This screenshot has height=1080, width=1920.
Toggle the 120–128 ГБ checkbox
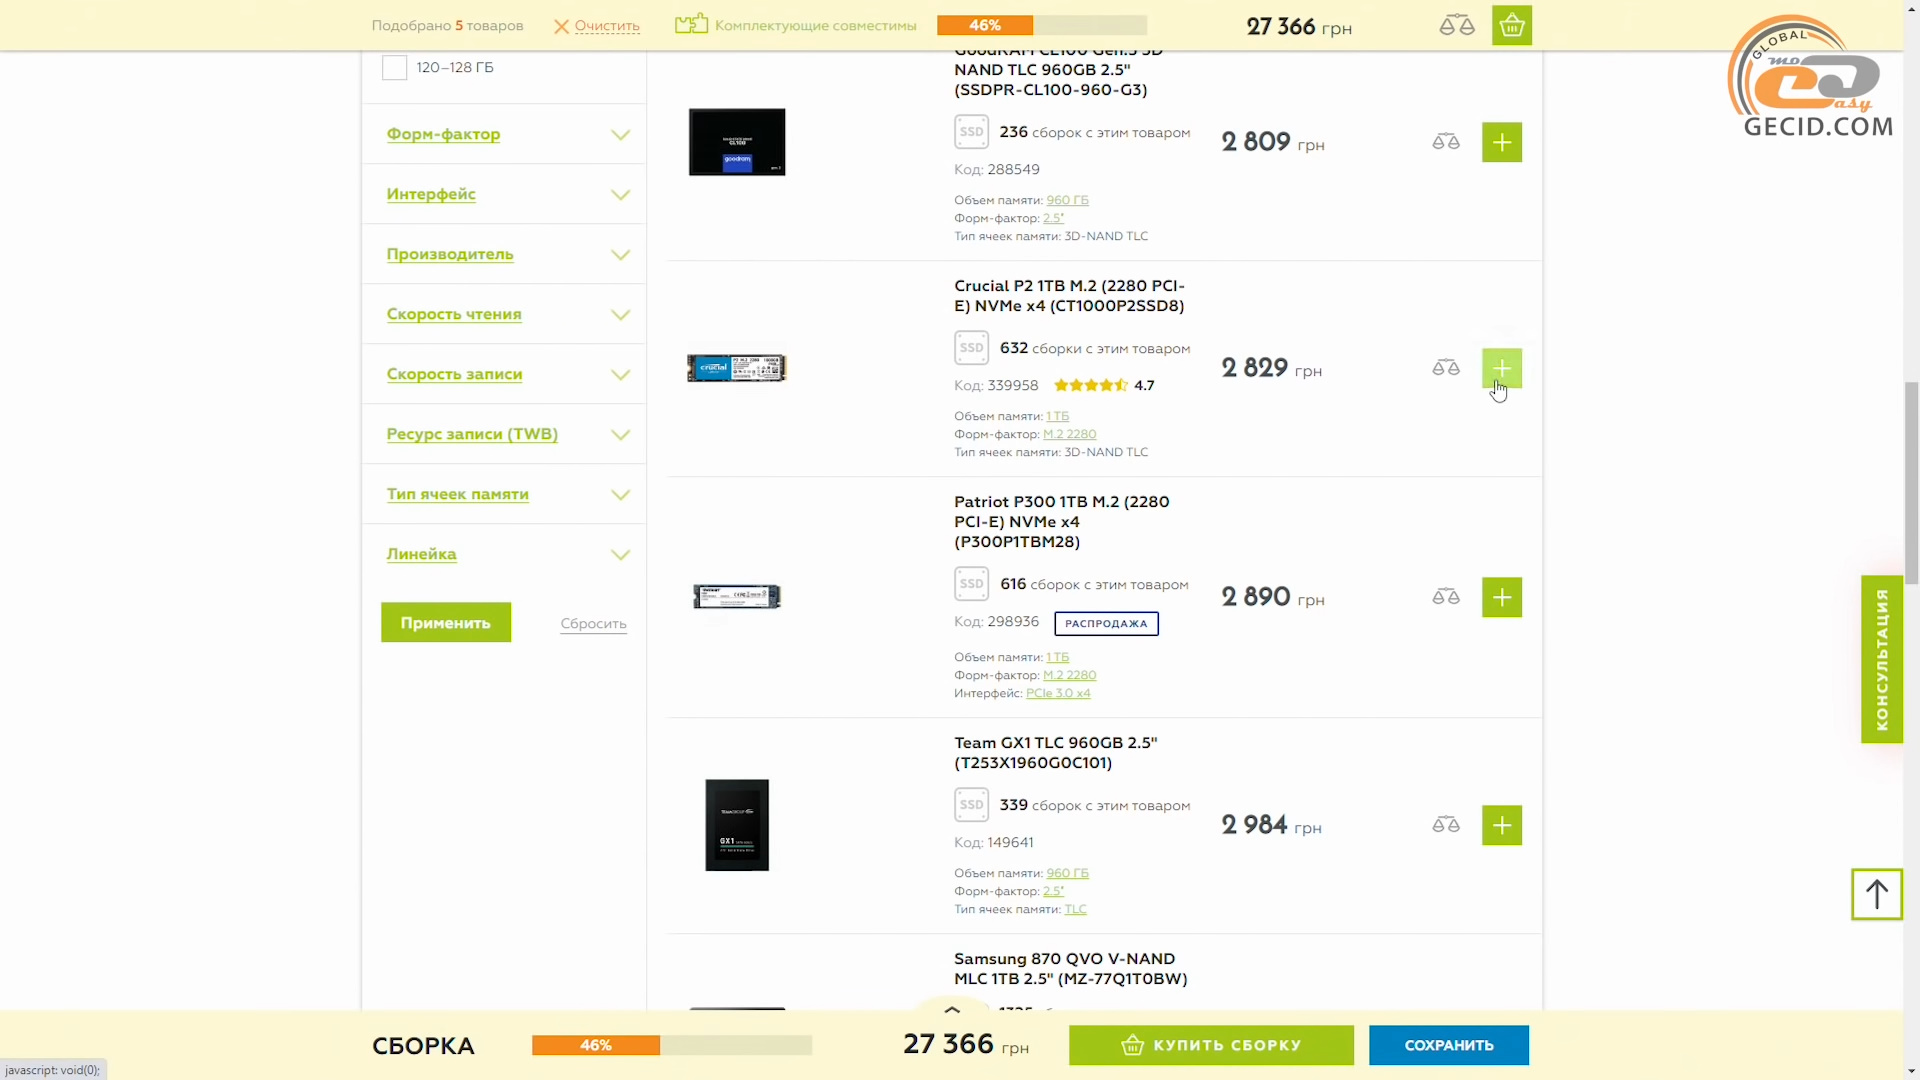coord(394,68)
